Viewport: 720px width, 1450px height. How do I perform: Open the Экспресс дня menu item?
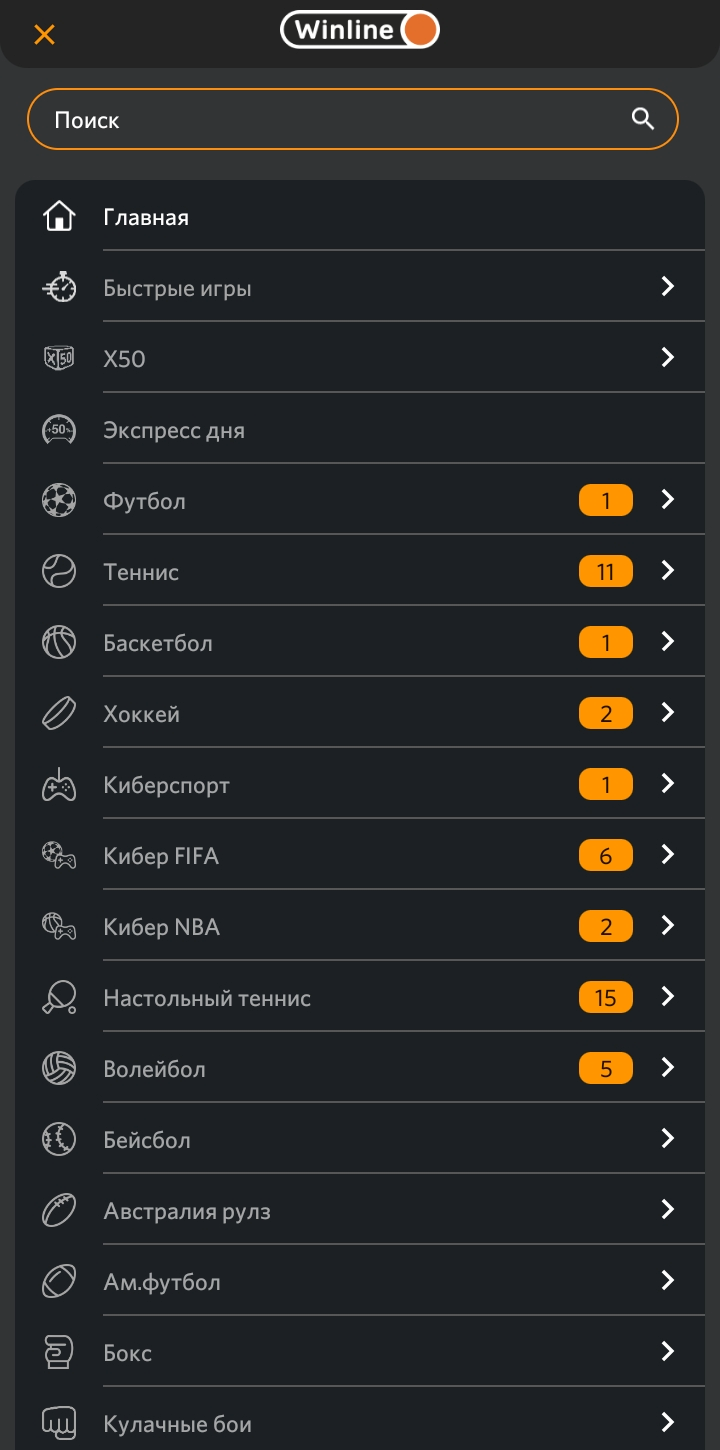click(174, 431)
